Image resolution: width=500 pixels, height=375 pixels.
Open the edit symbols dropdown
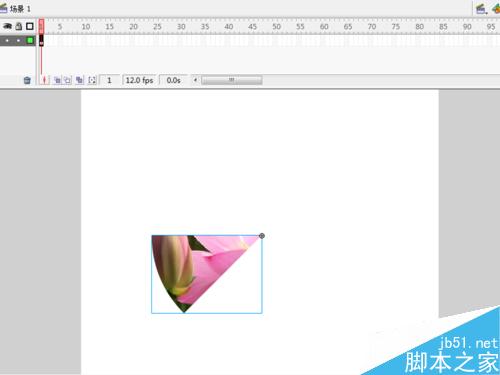(x=496, y=8)
